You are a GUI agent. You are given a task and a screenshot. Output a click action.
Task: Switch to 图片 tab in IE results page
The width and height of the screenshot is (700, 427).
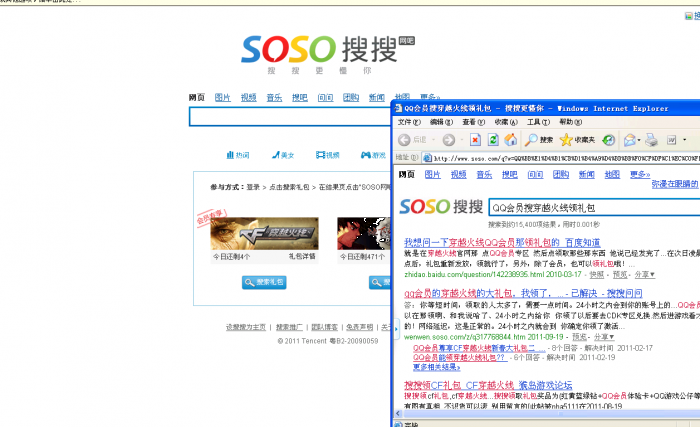coord(432,174)
